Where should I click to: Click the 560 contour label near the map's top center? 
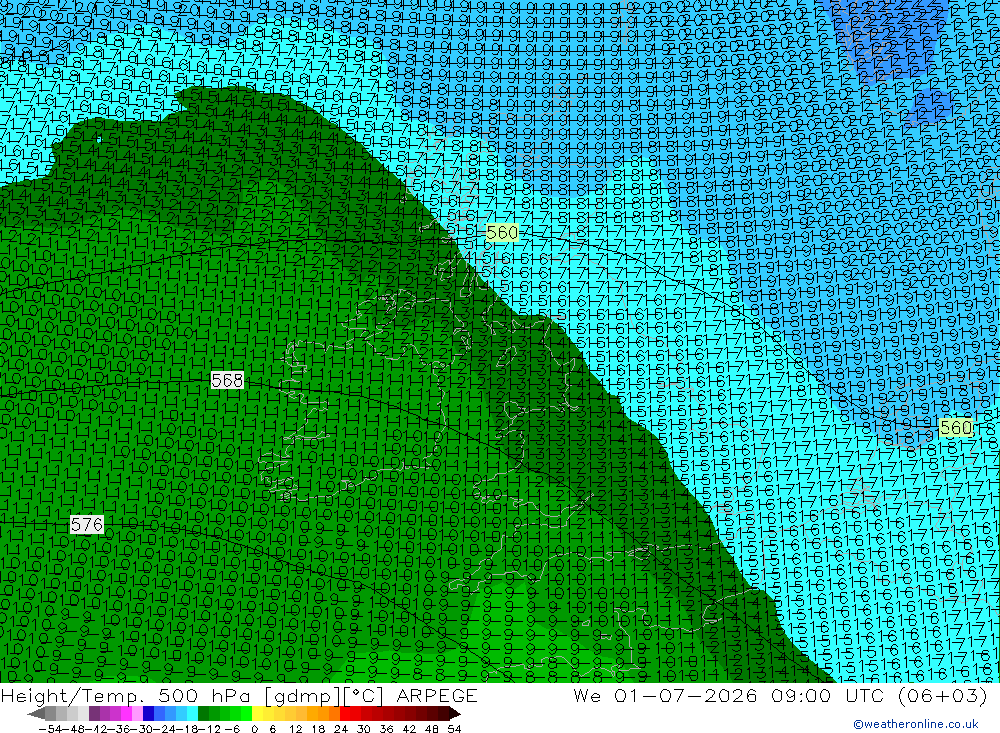502,233
